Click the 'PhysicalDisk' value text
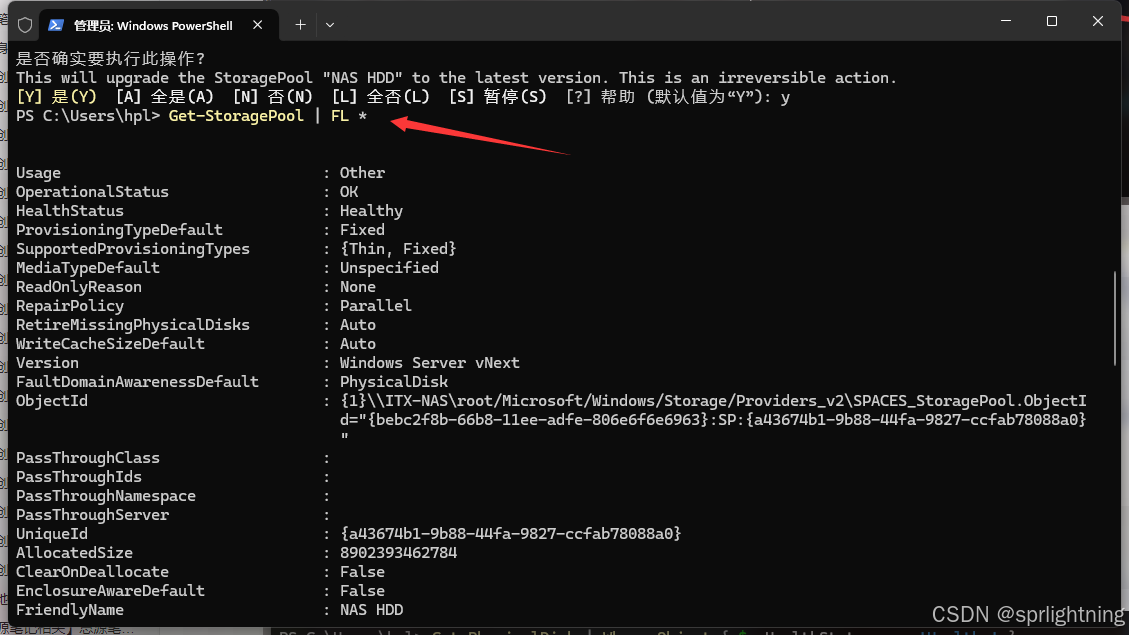The height and width of the screenshot is (635, 1129). (x=394, y=382)
